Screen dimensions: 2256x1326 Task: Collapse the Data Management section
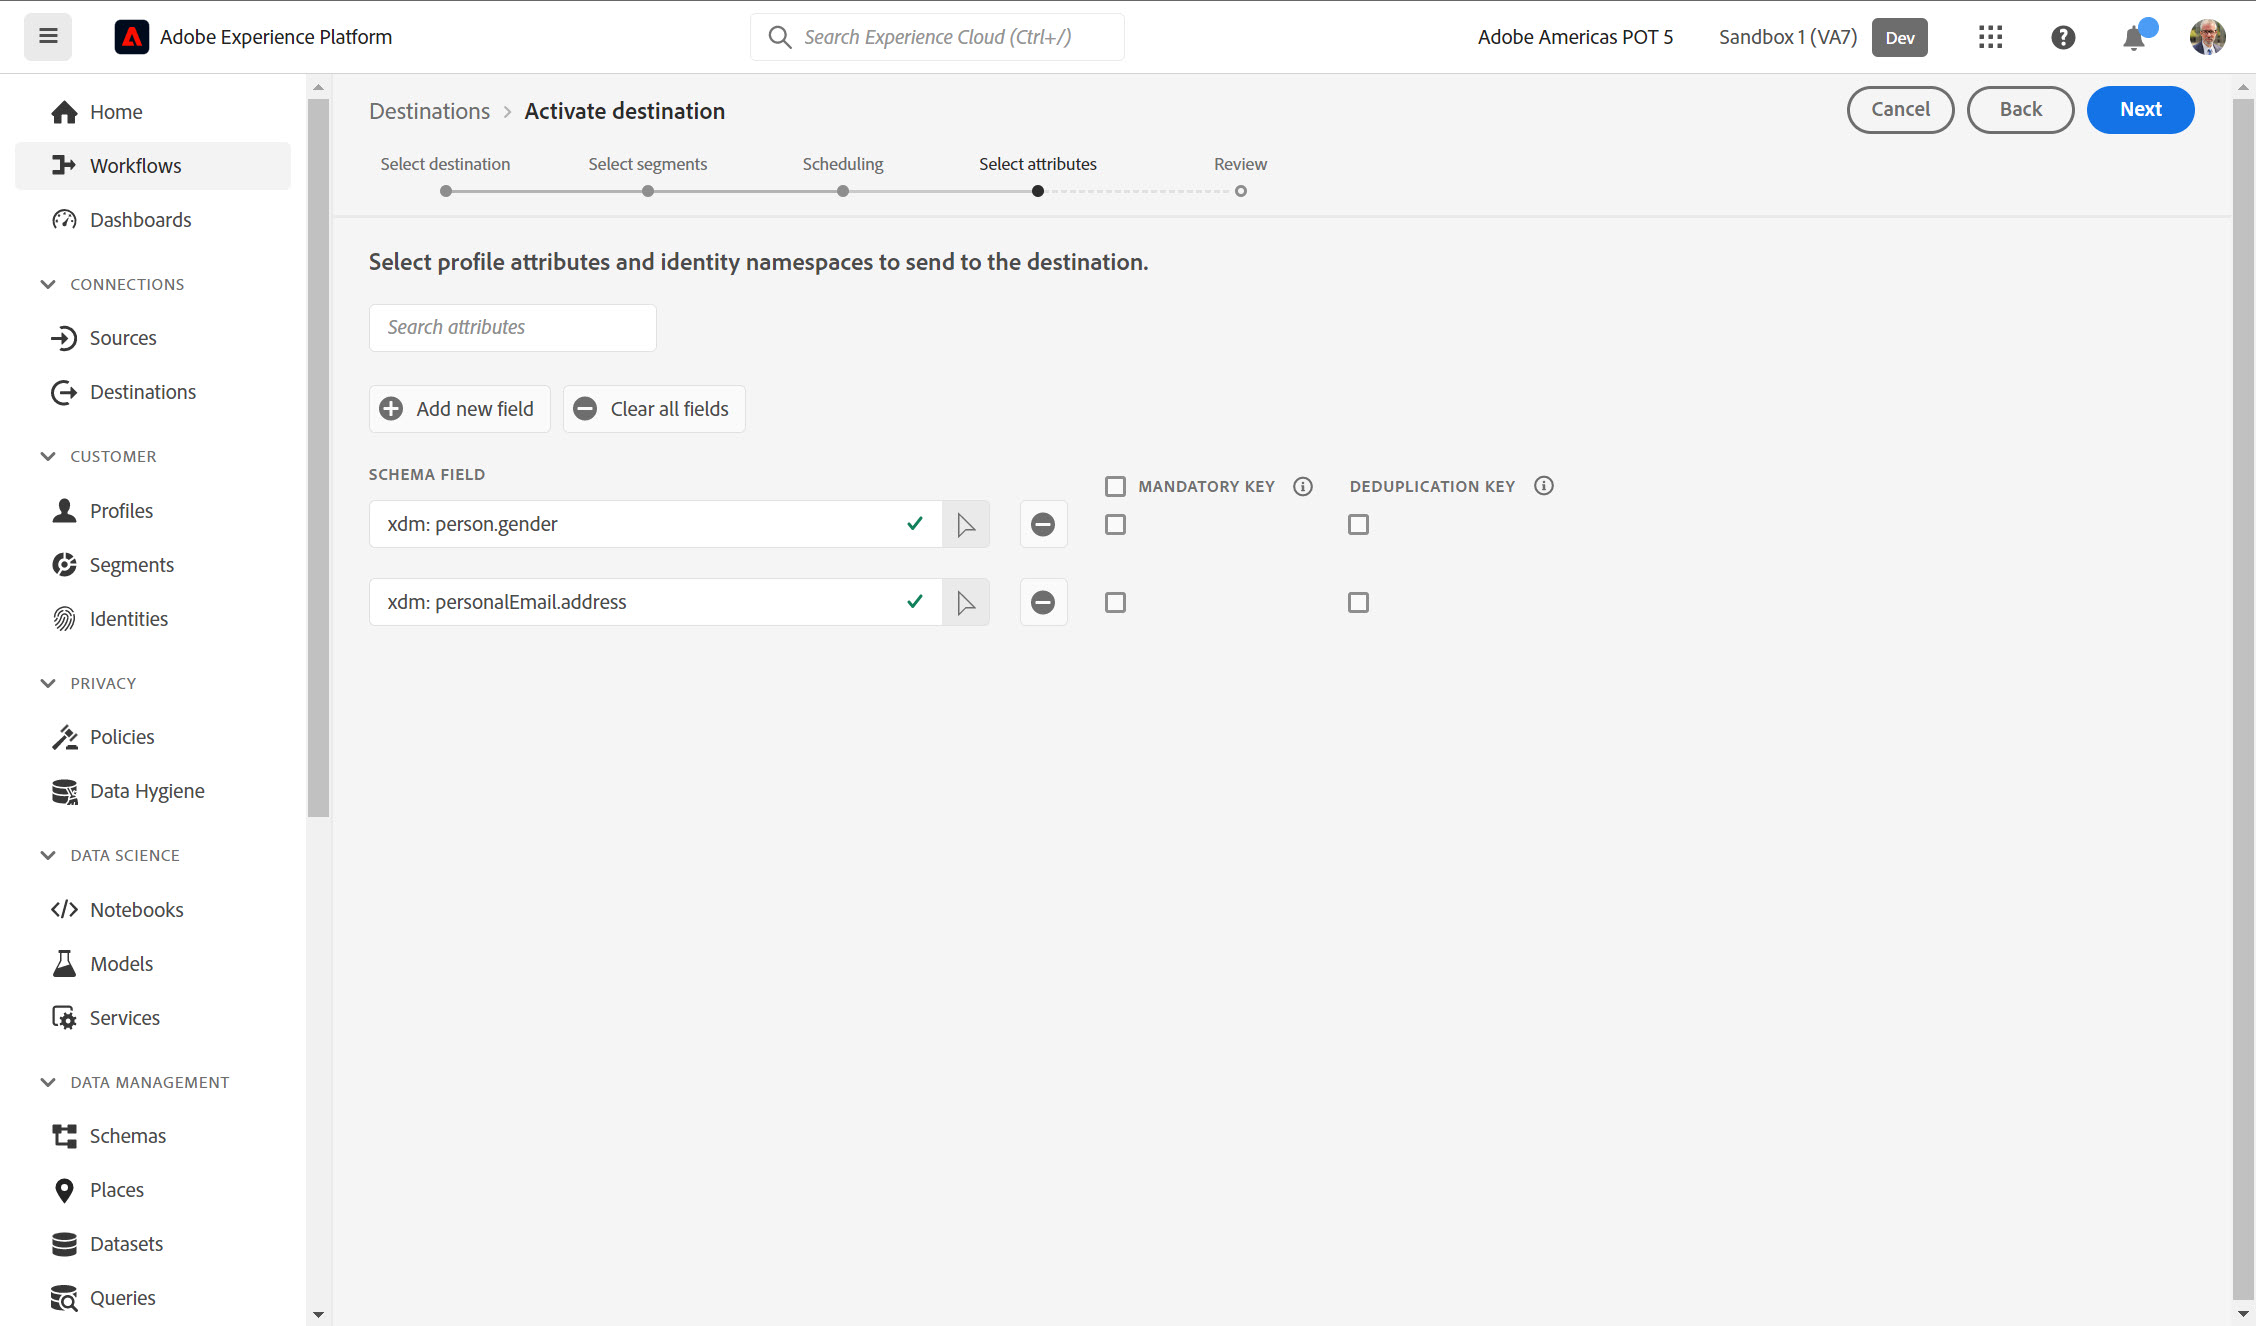pos(48,1082)
